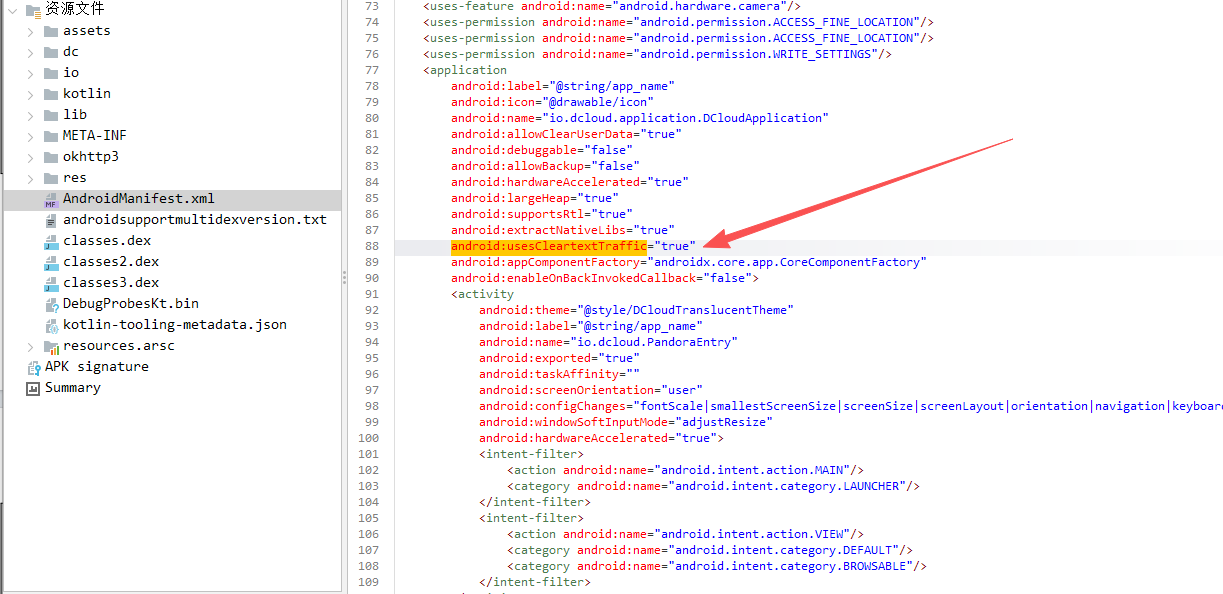Viewport: 1223px width, 594px height.
Task: Click the kotlin folder icon
Action: click(x=51, y=94)
